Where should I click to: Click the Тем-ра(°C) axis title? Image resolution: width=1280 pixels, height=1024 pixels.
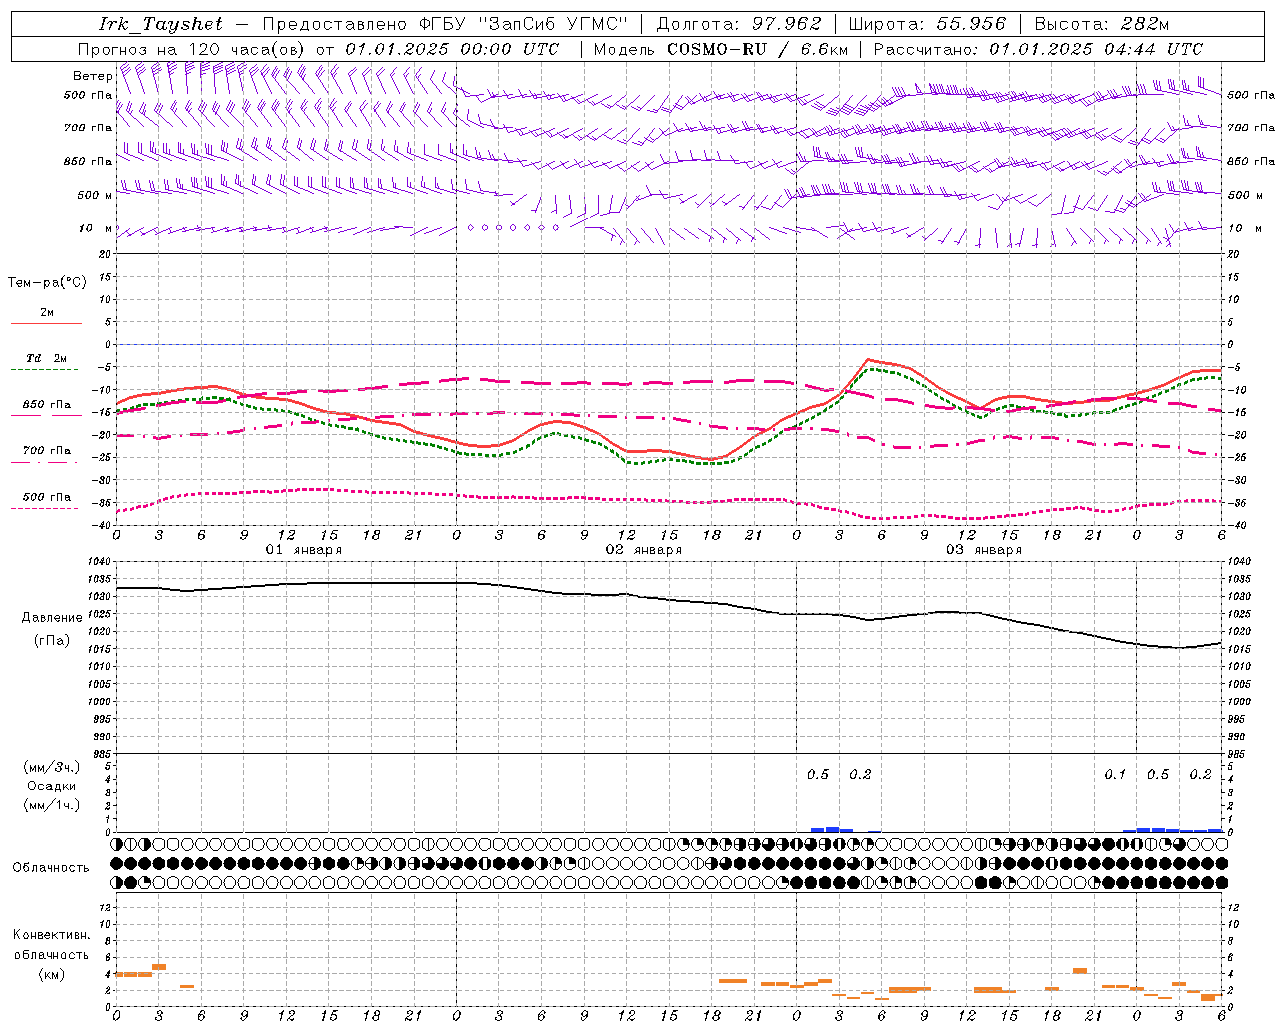tap(47, 283)
